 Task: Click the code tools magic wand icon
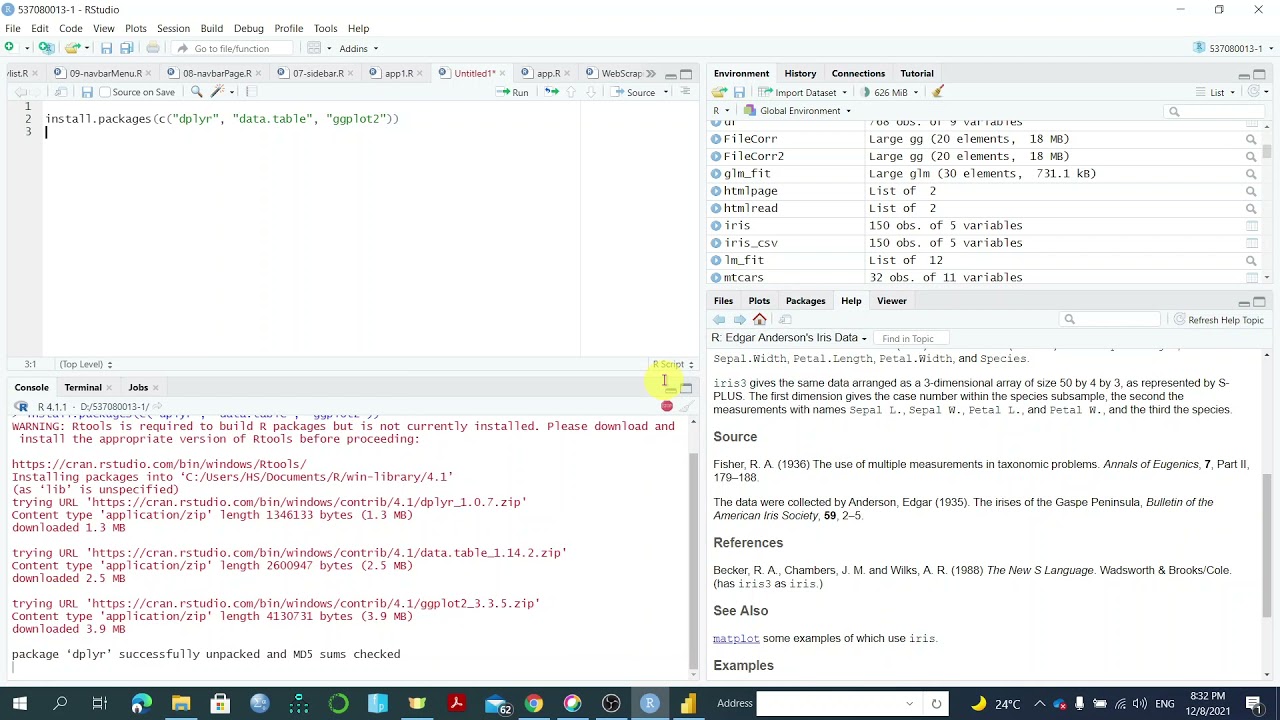pos(217,92)
